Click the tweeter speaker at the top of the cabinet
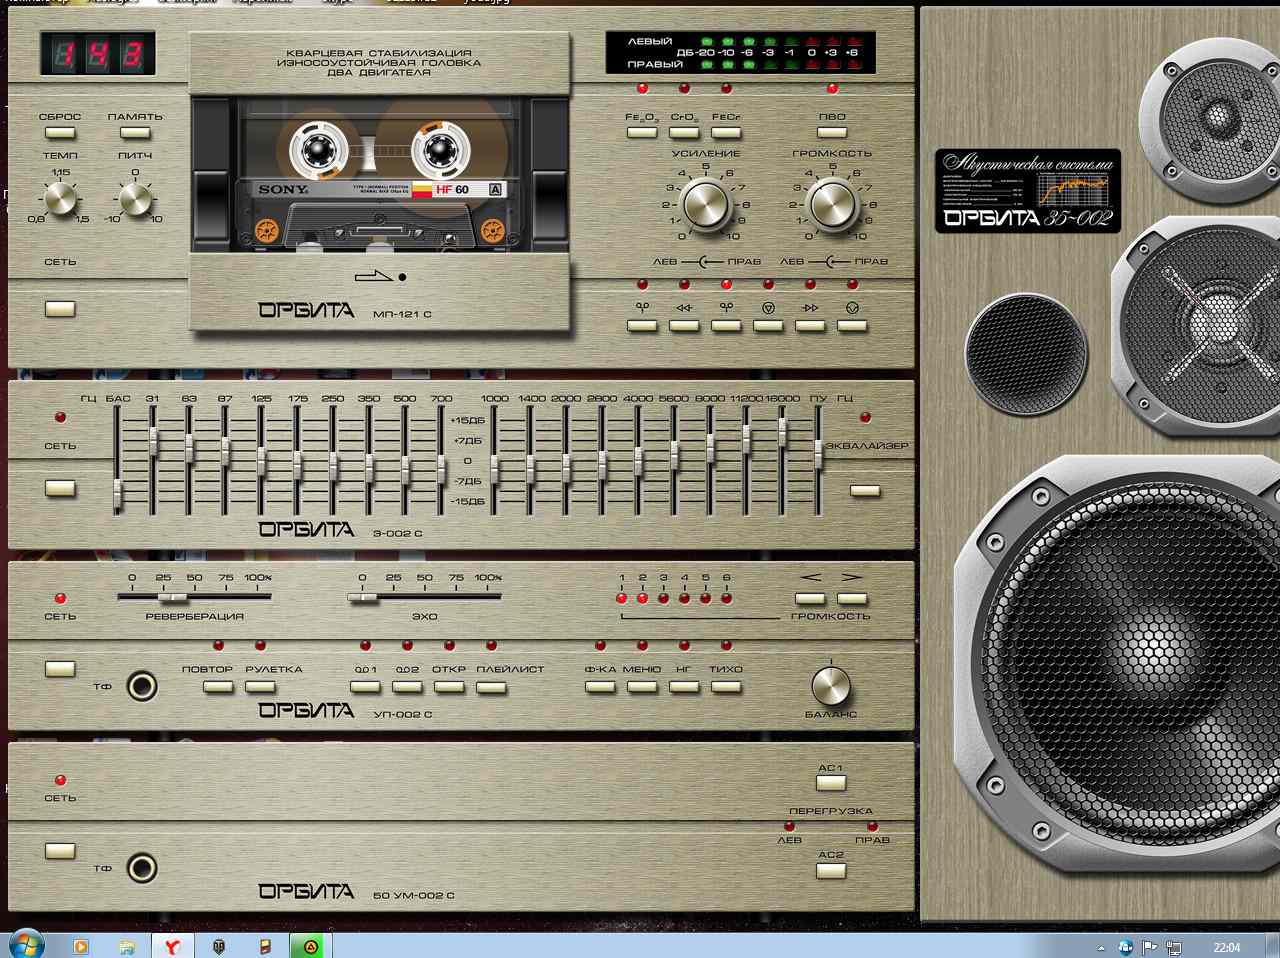This screenshot has height=958, width=1280. pos(1218,117)
